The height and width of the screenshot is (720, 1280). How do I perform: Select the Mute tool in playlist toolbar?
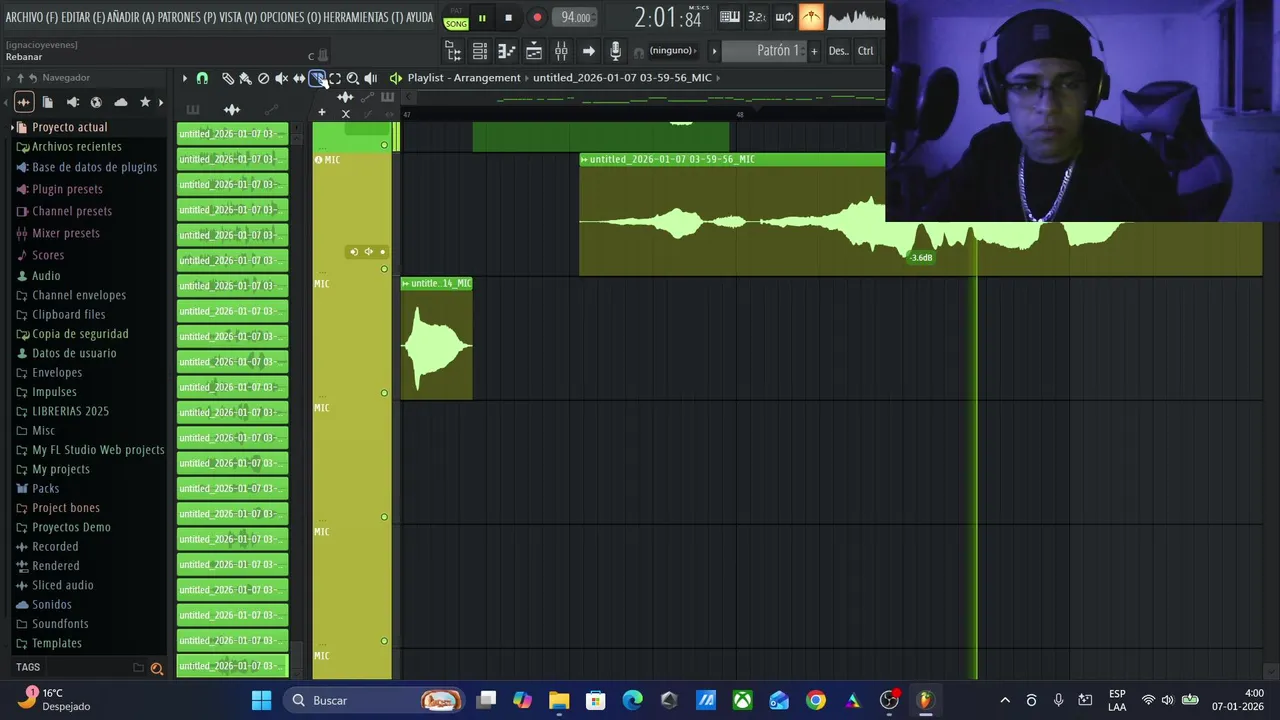pyautogui.click(x=281, y=78)
